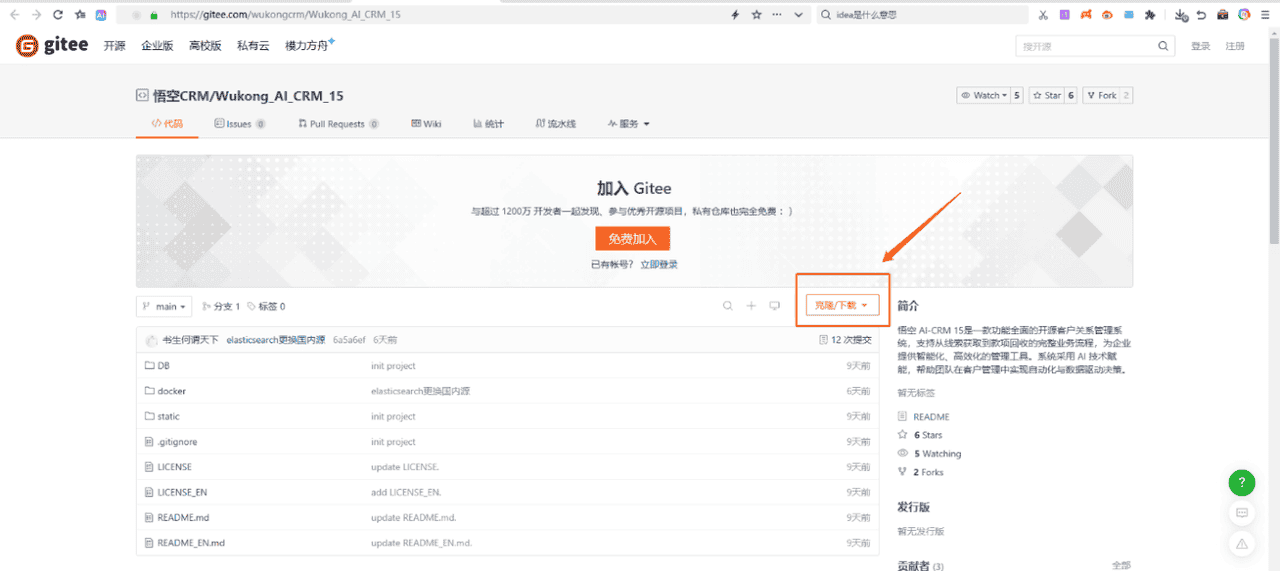The width and height of the screenshot is (1280, 571).
Task: Click the undo arrow icon in browser toolbar
Action: click(x=1201, y=15)
